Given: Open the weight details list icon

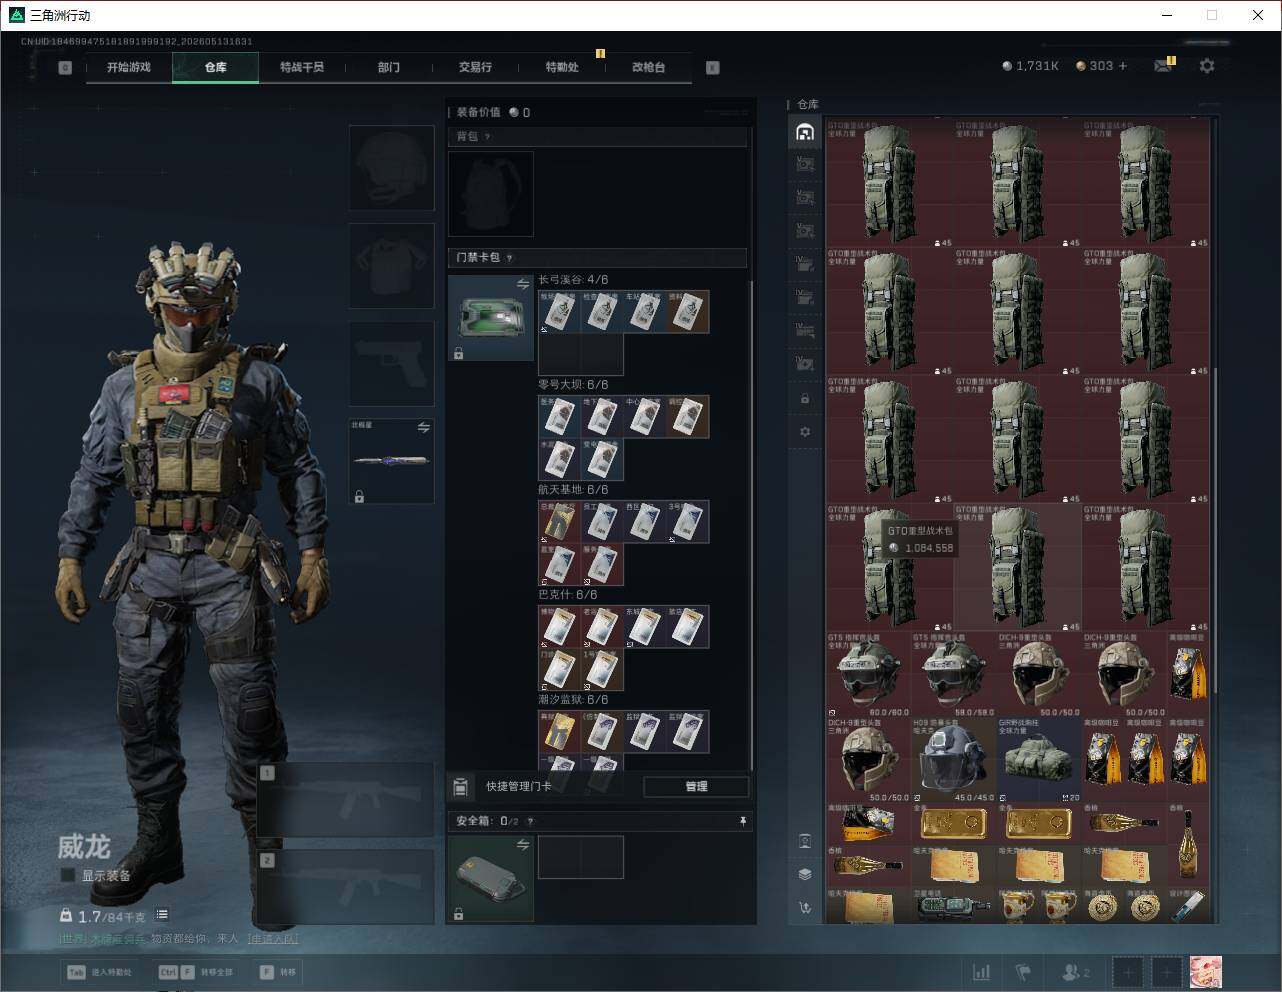Looking at the screenshot, I should [x=162, y=915].
